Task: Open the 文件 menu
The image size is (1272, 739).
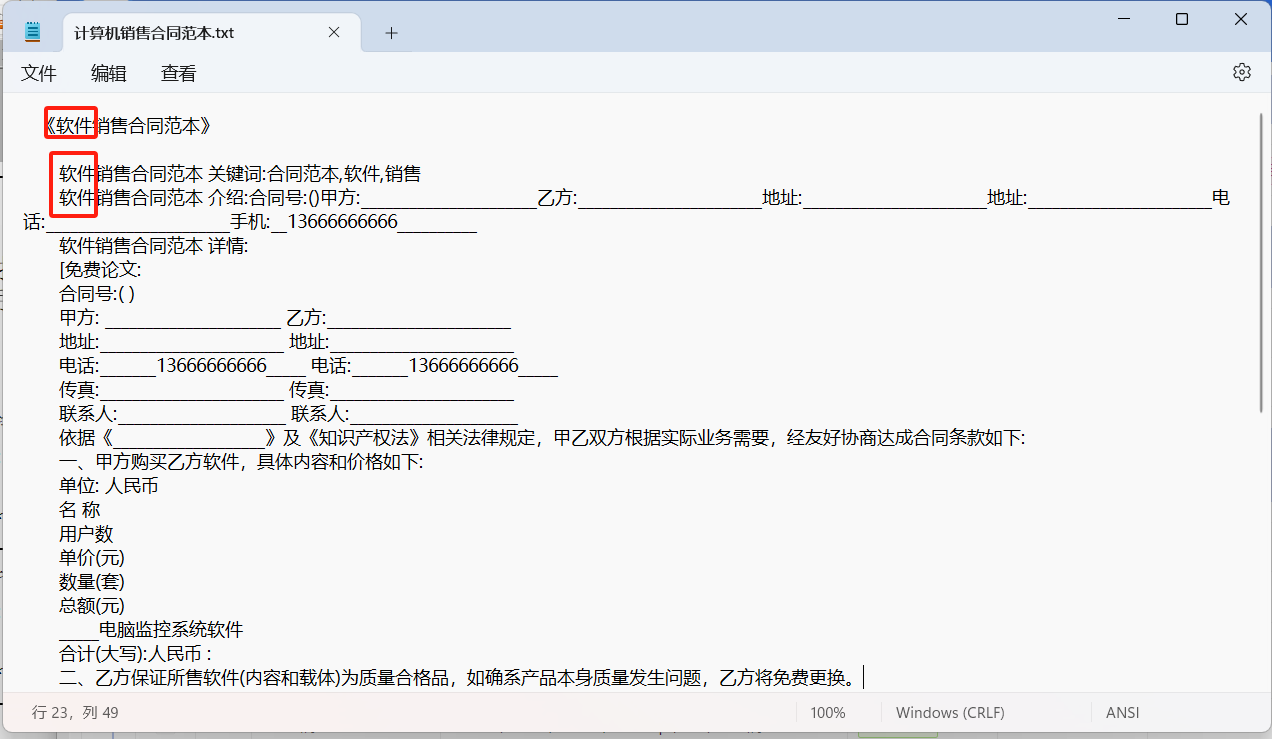Action: [38, 73]
